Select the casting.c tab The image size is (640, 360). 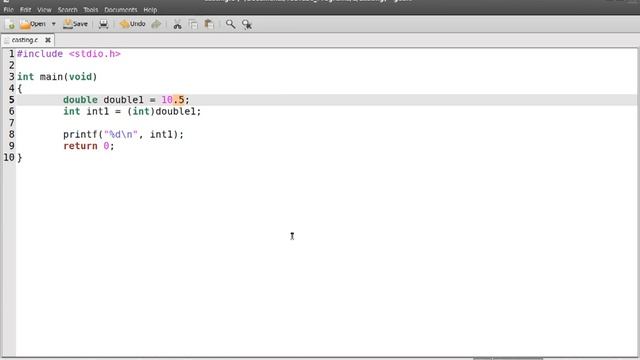[x=25, y=40]
